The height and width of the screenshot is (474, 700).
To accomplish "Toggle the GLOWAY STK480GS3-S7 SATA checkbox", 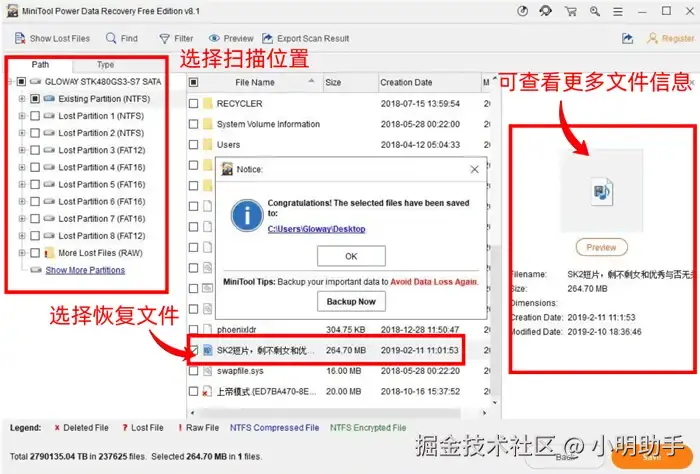I will click(21, 82).
